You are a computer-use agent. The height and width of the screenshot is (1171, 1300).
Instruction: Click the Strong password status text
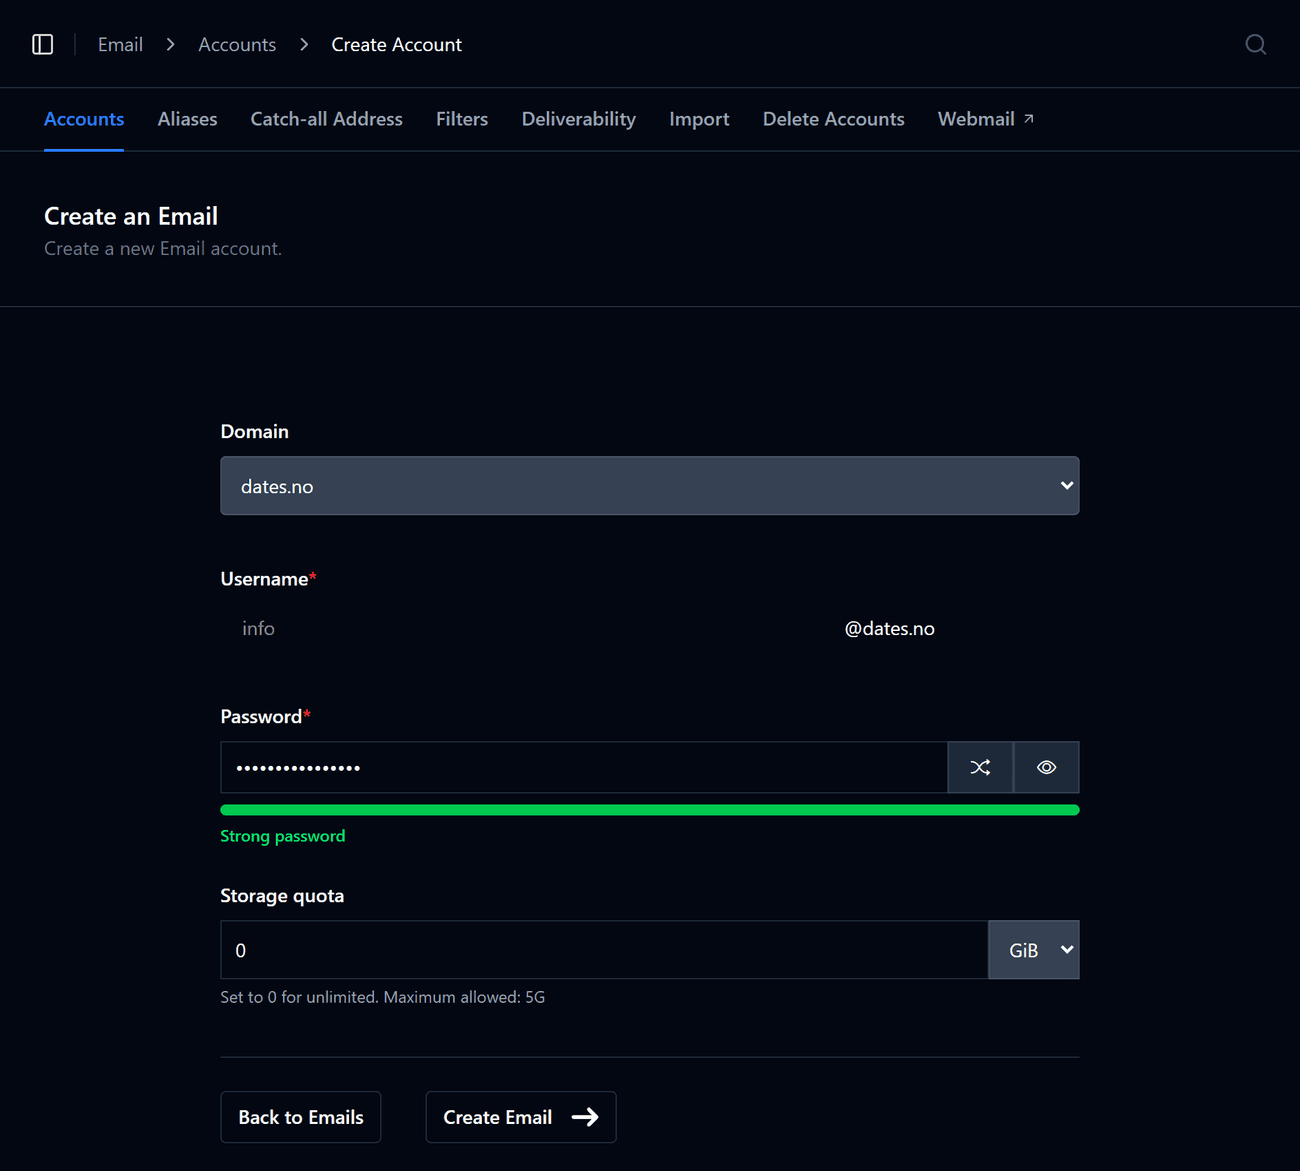(283, 836)
